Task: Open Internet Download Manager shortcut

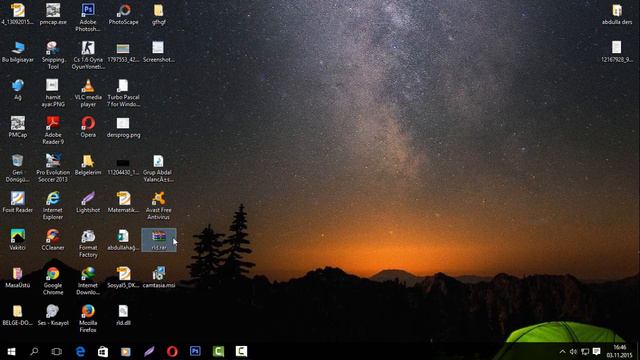Action: (88, 281)
